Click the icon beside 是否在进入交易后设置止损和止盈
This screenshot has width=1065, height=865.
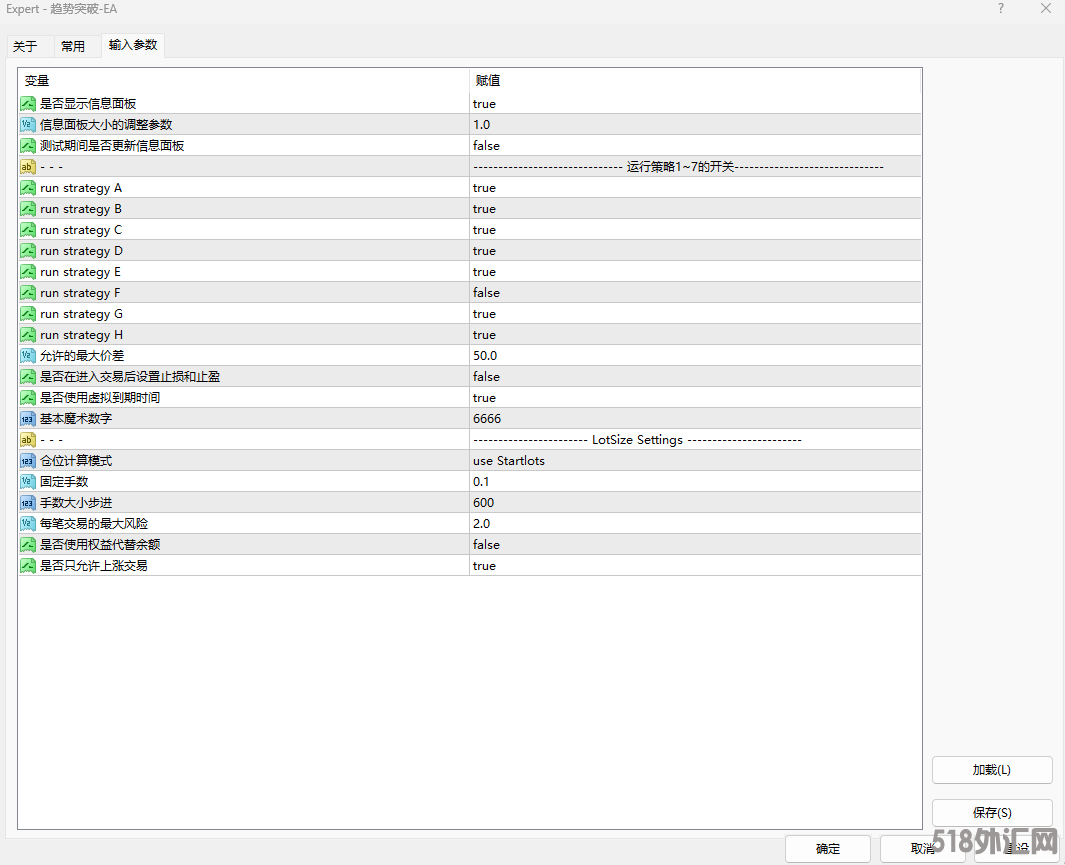[28, 377]
